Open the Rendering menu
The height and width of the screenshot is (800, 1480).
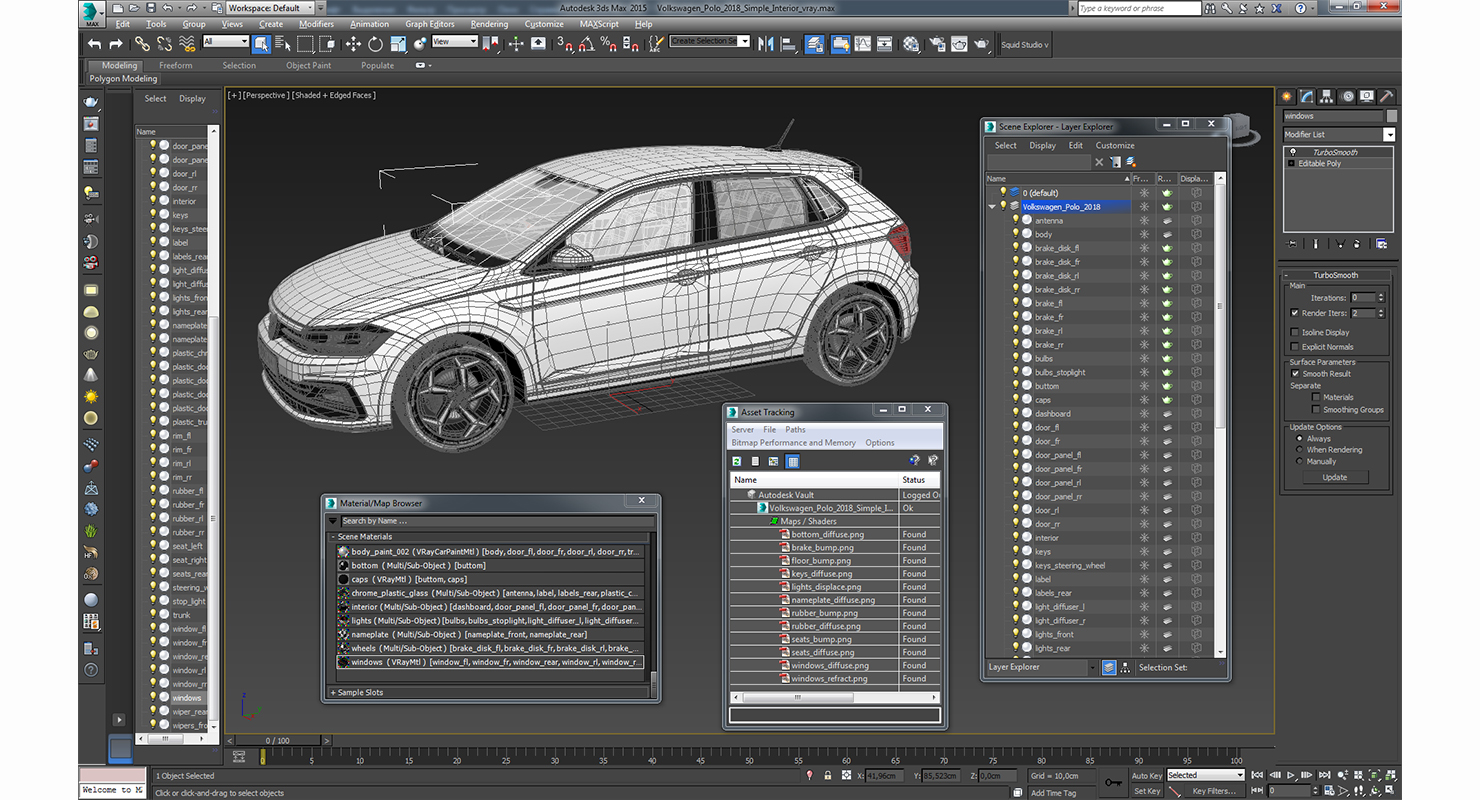(x=489, y=24)
